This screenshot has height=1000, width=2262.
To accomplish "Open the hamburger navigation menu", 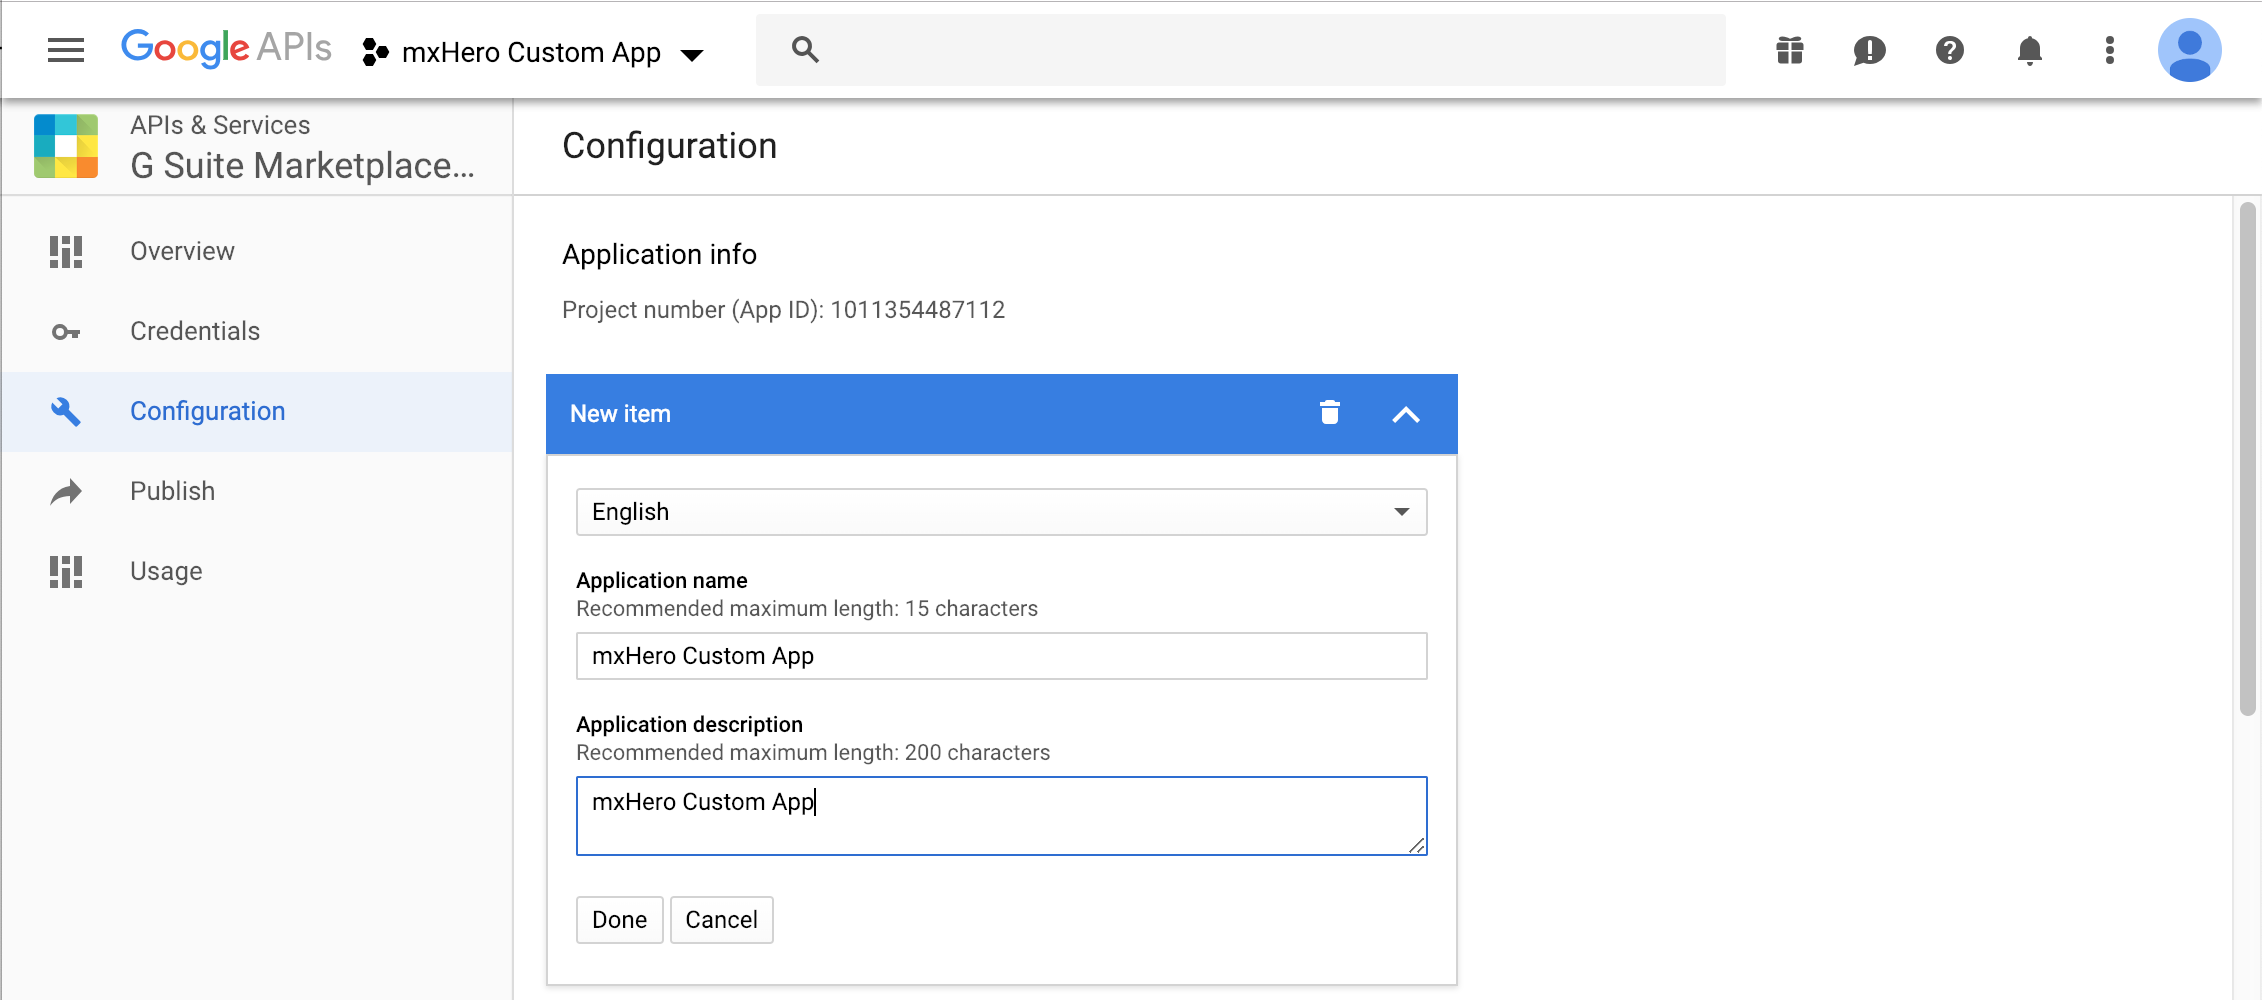I will point(66,50).
